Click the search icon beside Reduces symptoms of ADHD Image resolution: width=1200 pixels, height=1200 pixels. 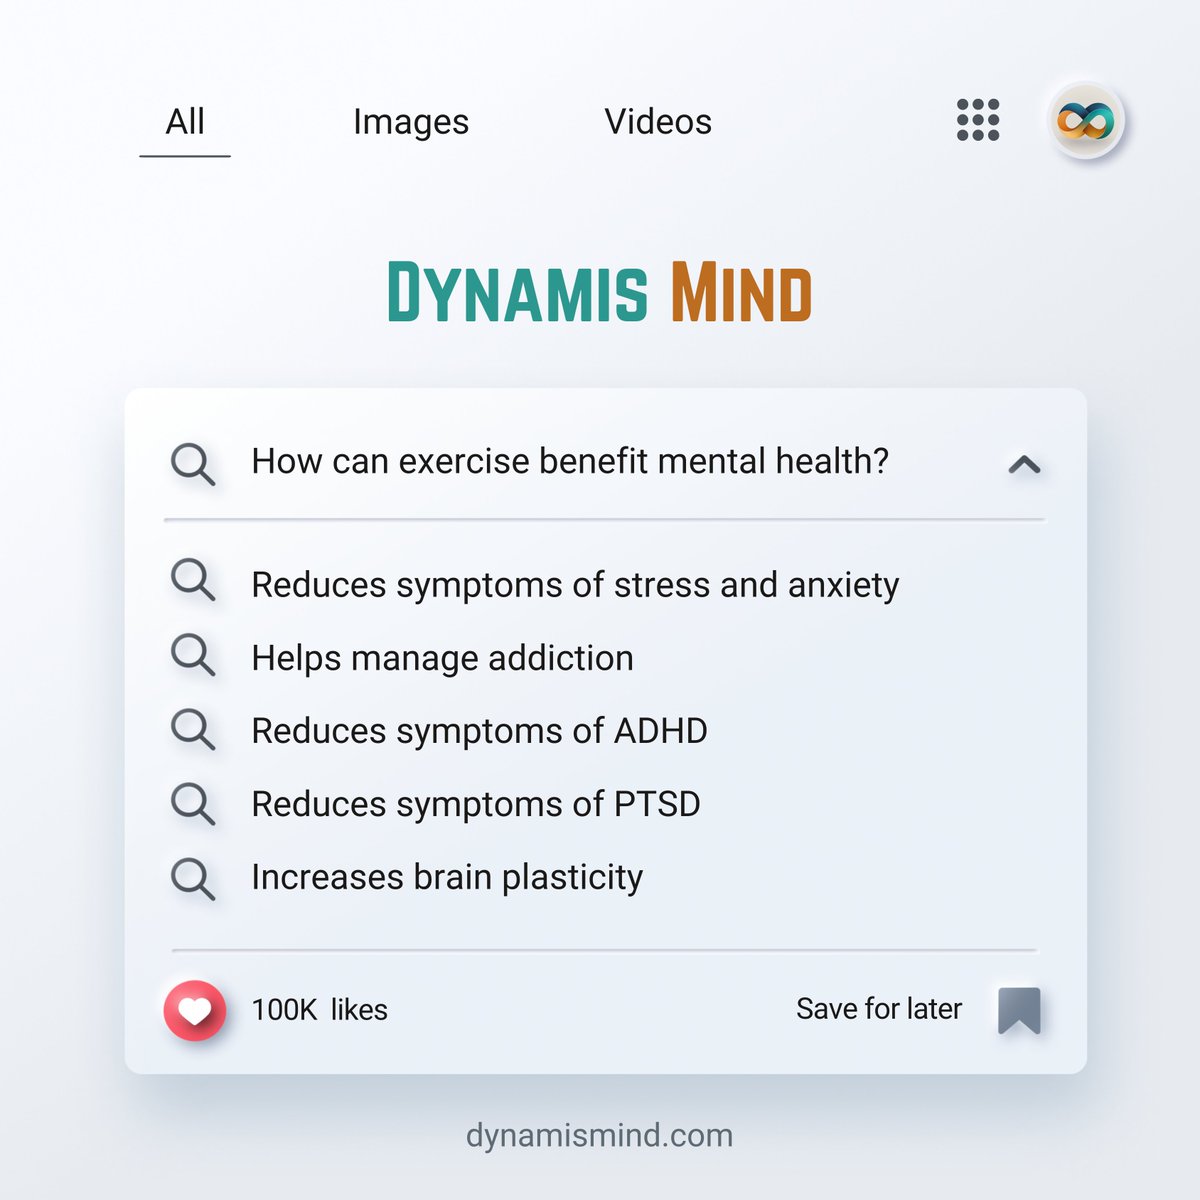tap(192, 728)
